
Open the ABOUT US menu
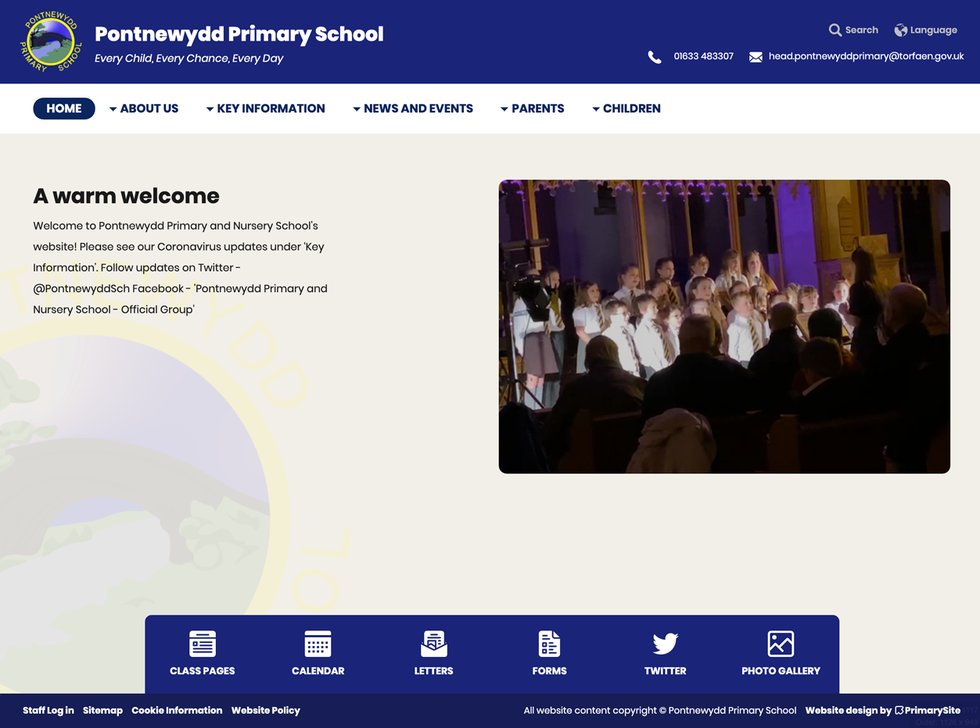pos(149,108)
